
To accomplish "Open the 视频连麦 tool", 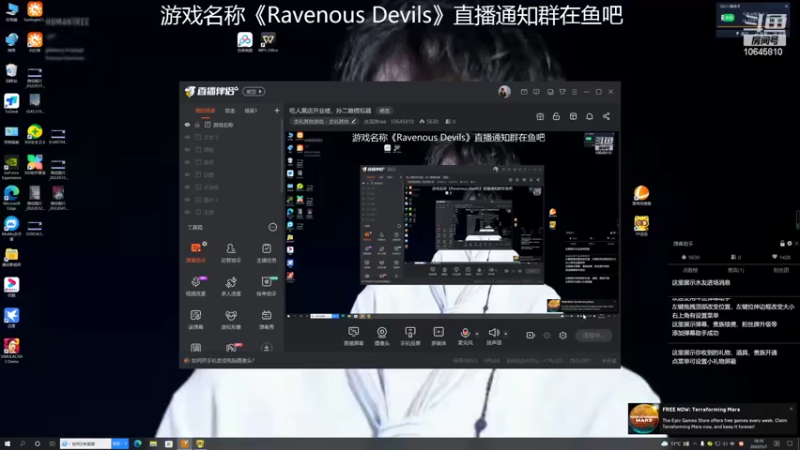I will tap(196, 286).
